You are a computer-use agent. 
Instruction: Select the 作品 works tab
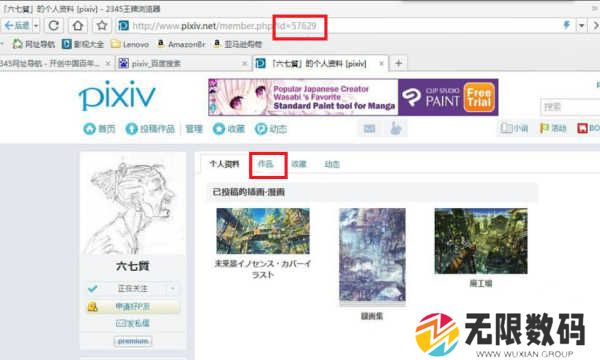click(x=266, y=164)
